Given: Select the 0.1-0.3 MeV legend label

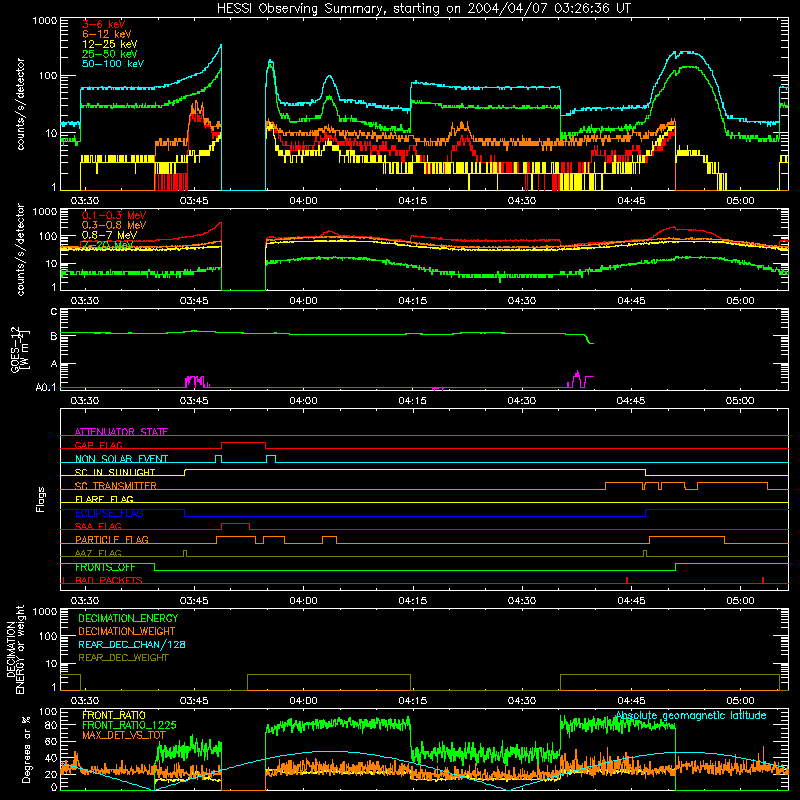Looking at the screenshot, I should [x=114, y=215].
